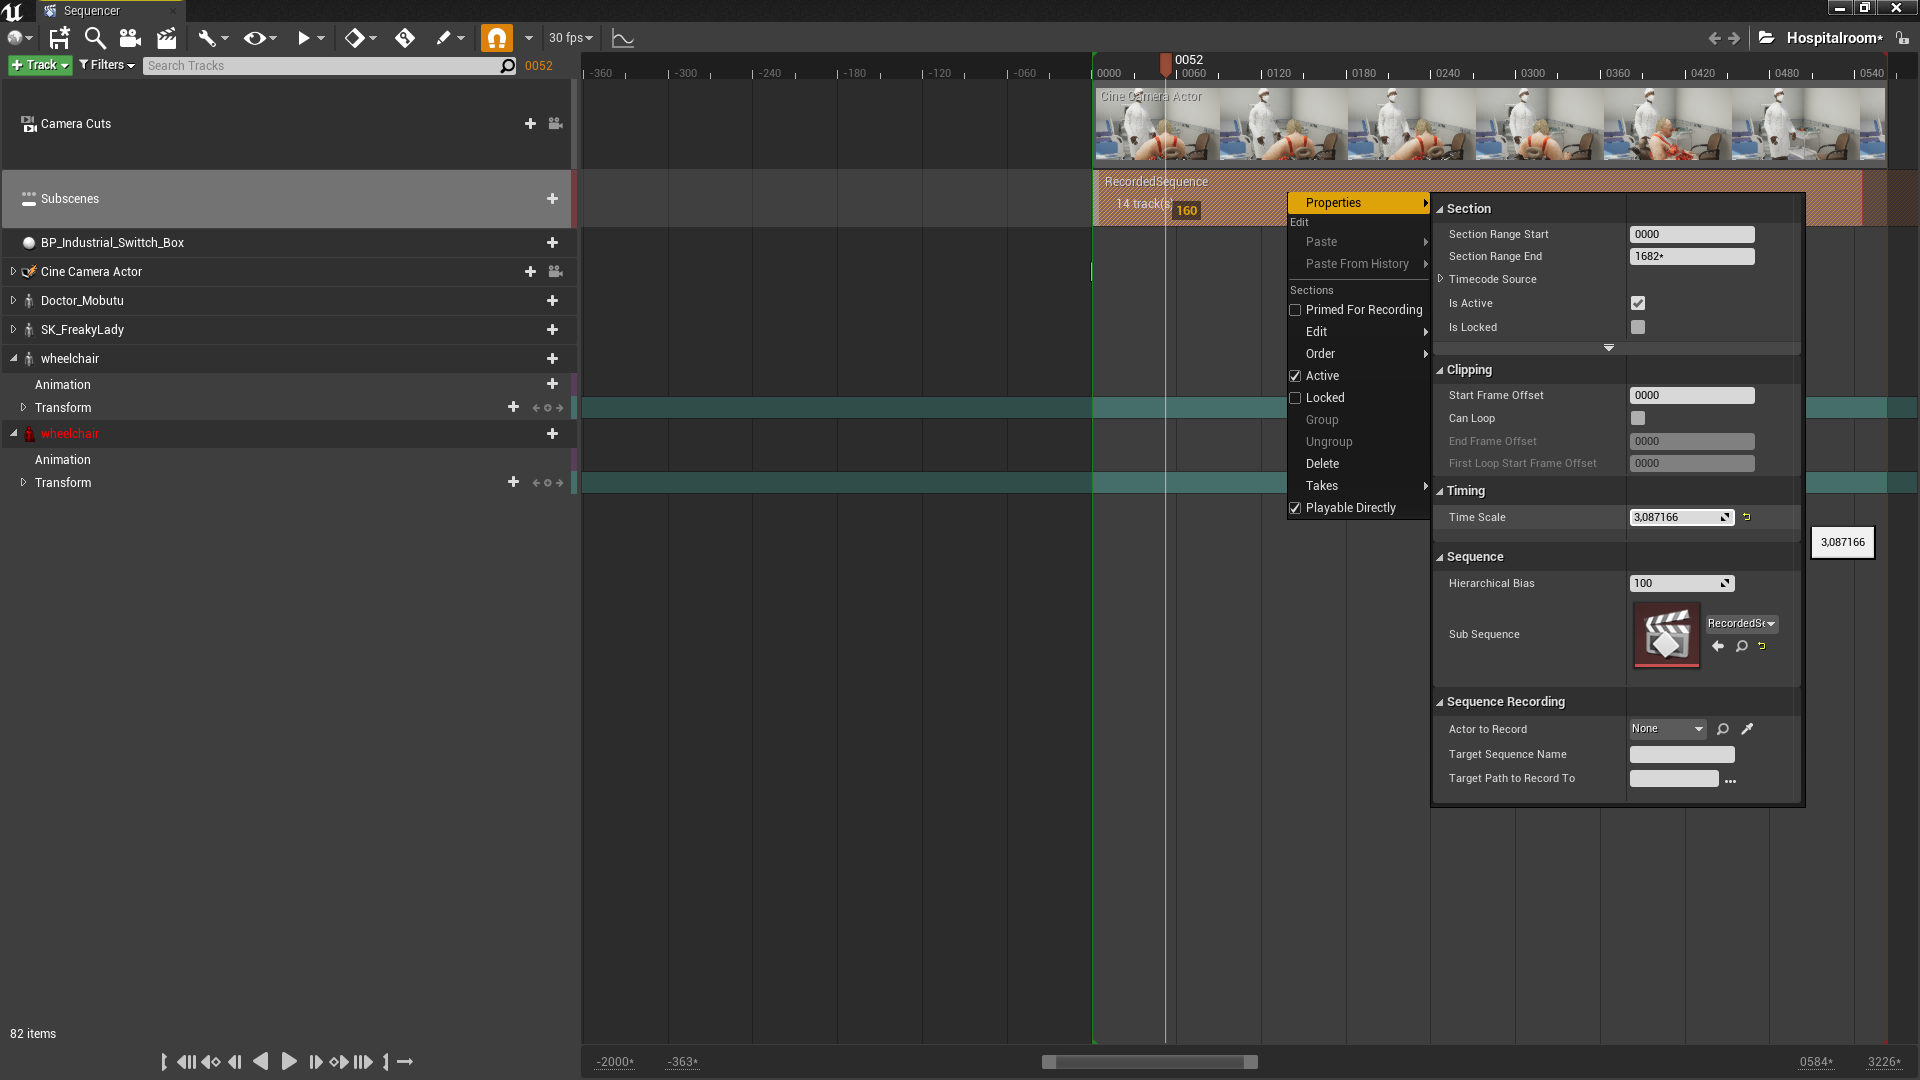The image size is (1920, 1080).
Task: Open the Takes submenu
Action: pos(1359,486)
